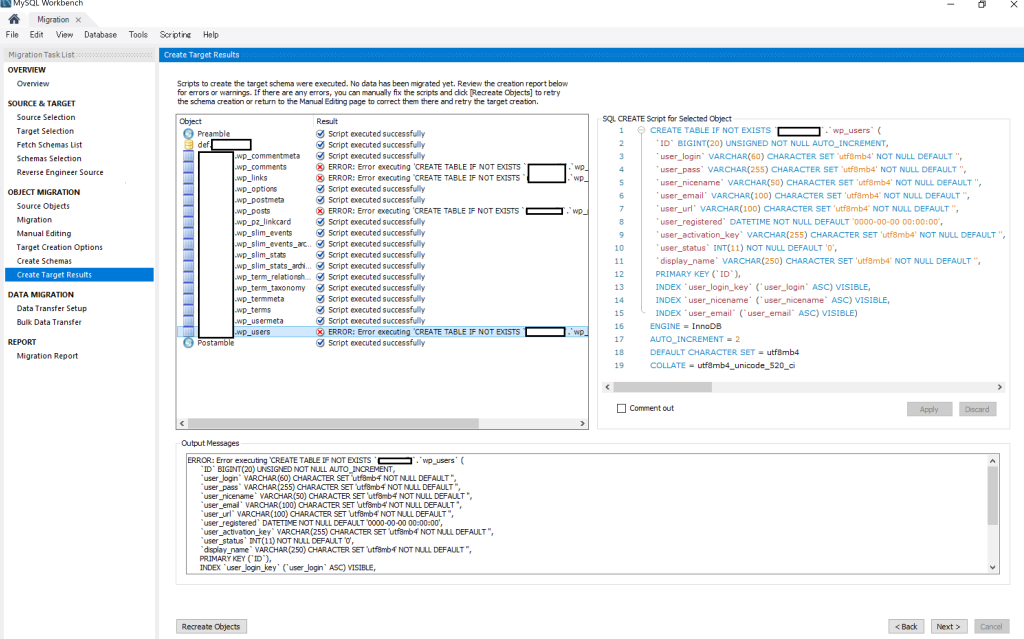
Task: Click the Output Messages scroll up arrow
Action: pyautogui.click(x=993, y=461)
